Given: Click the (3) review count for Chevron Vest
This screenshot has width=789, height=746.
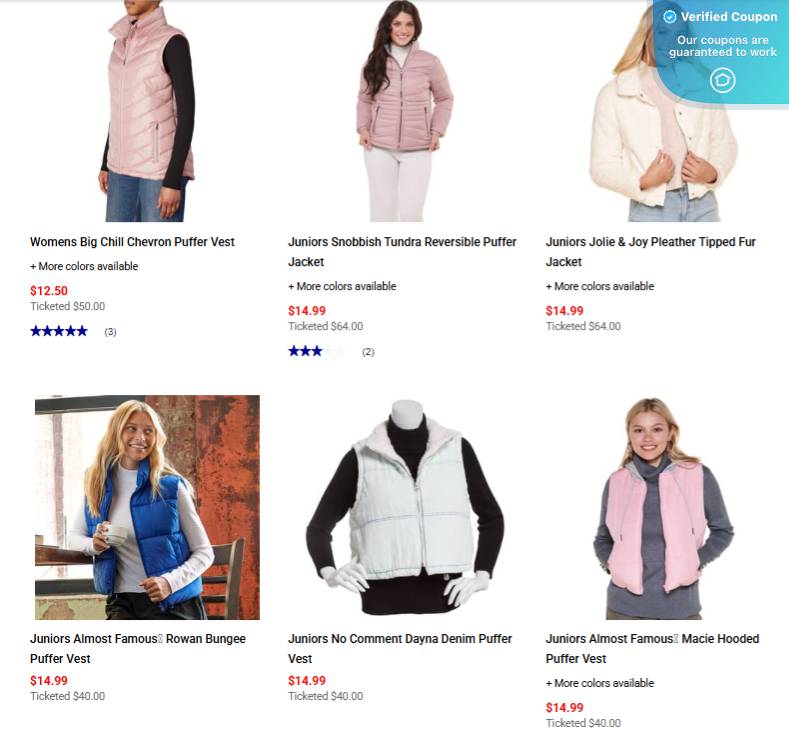Looking at the screenshot, I should point(110,332).
